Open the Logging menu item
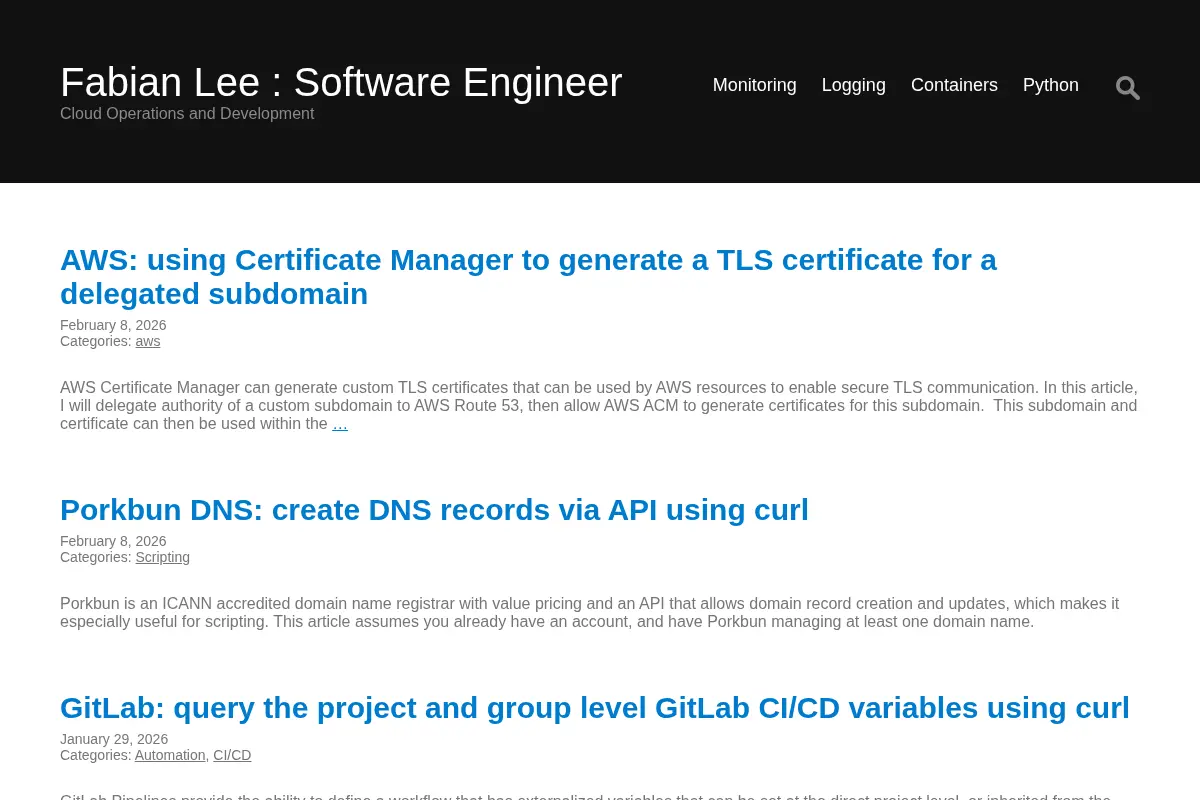The height and width of the screenshot is (800, 1200). click(853, 85)
